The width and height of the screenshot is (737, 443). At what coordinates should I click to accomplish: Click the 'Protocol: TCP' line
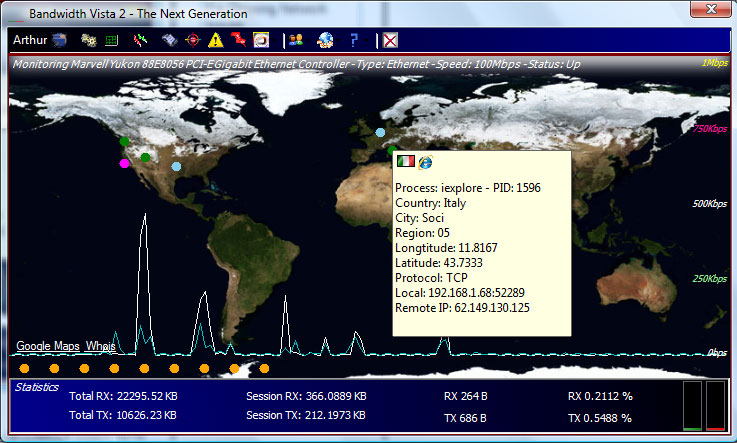pos(431,278)
